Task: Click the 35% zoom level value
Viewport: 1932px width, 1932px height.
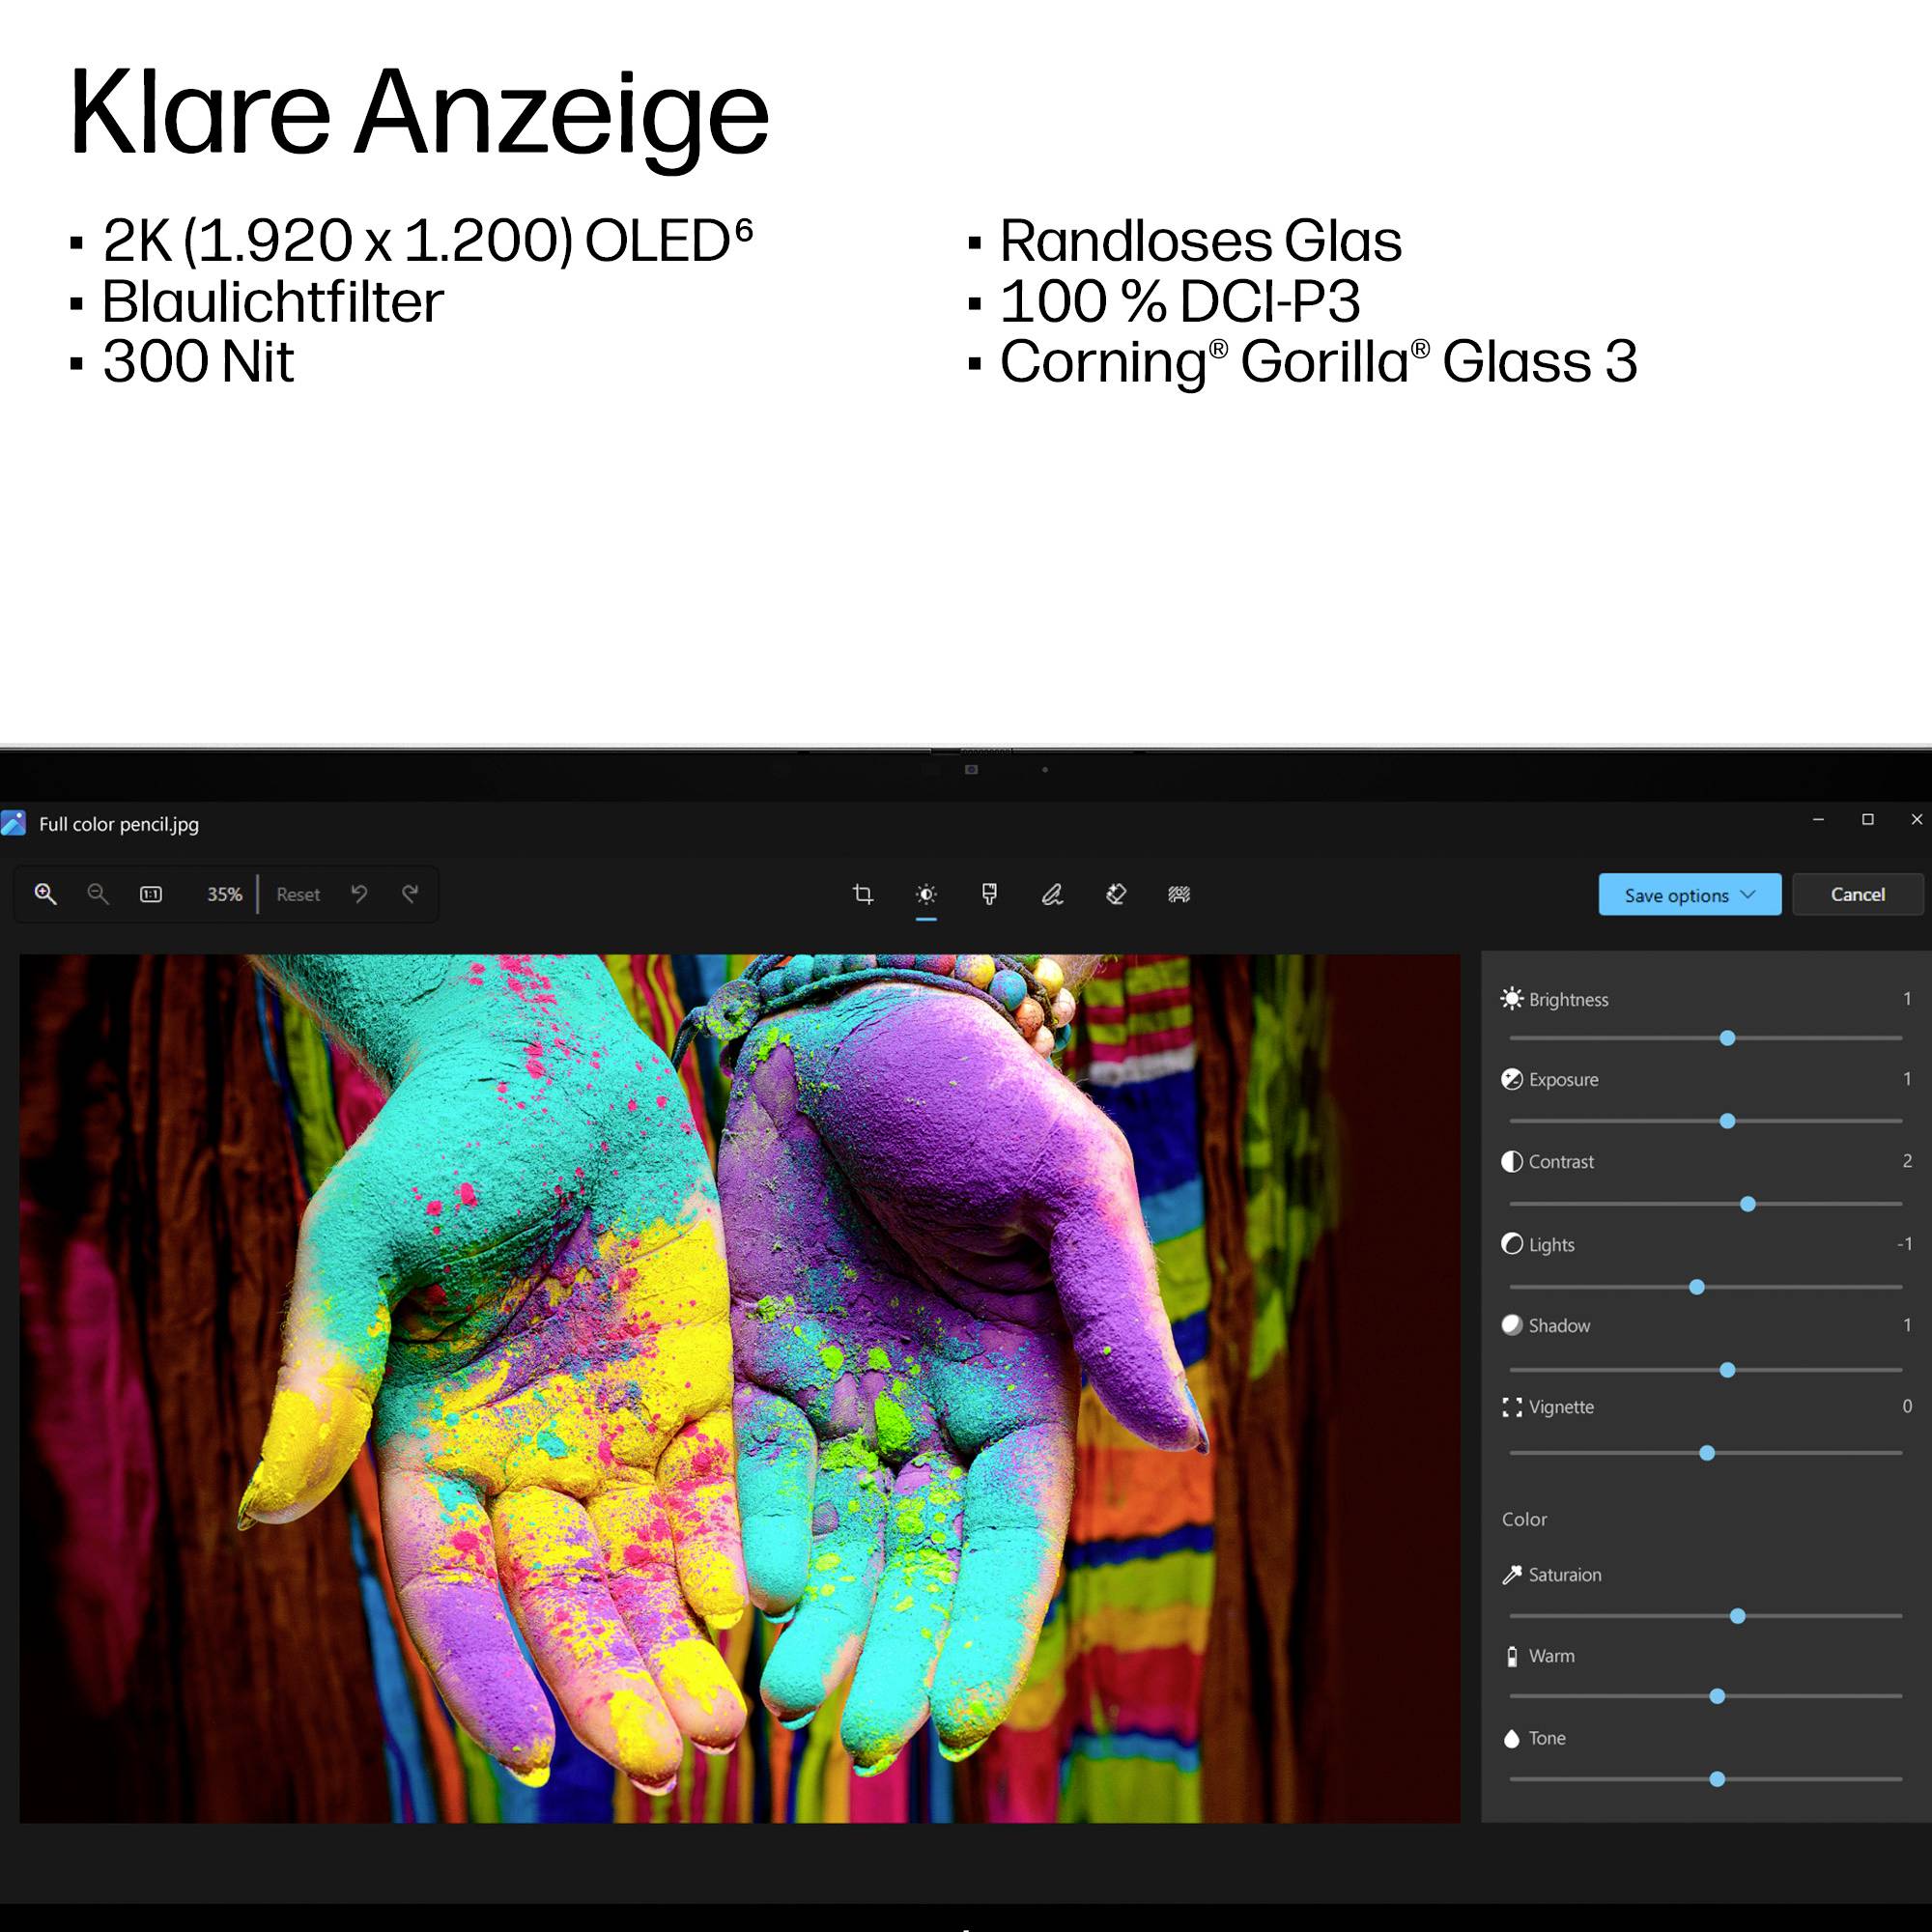Action: point(224,895)
